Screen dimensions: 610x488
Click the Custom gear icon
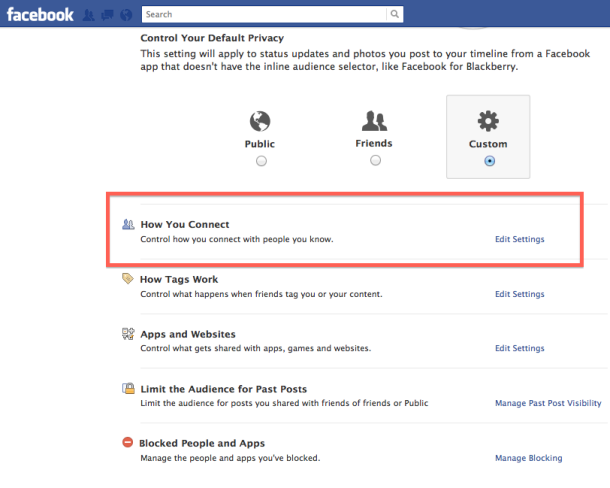[x=489, y=121]
